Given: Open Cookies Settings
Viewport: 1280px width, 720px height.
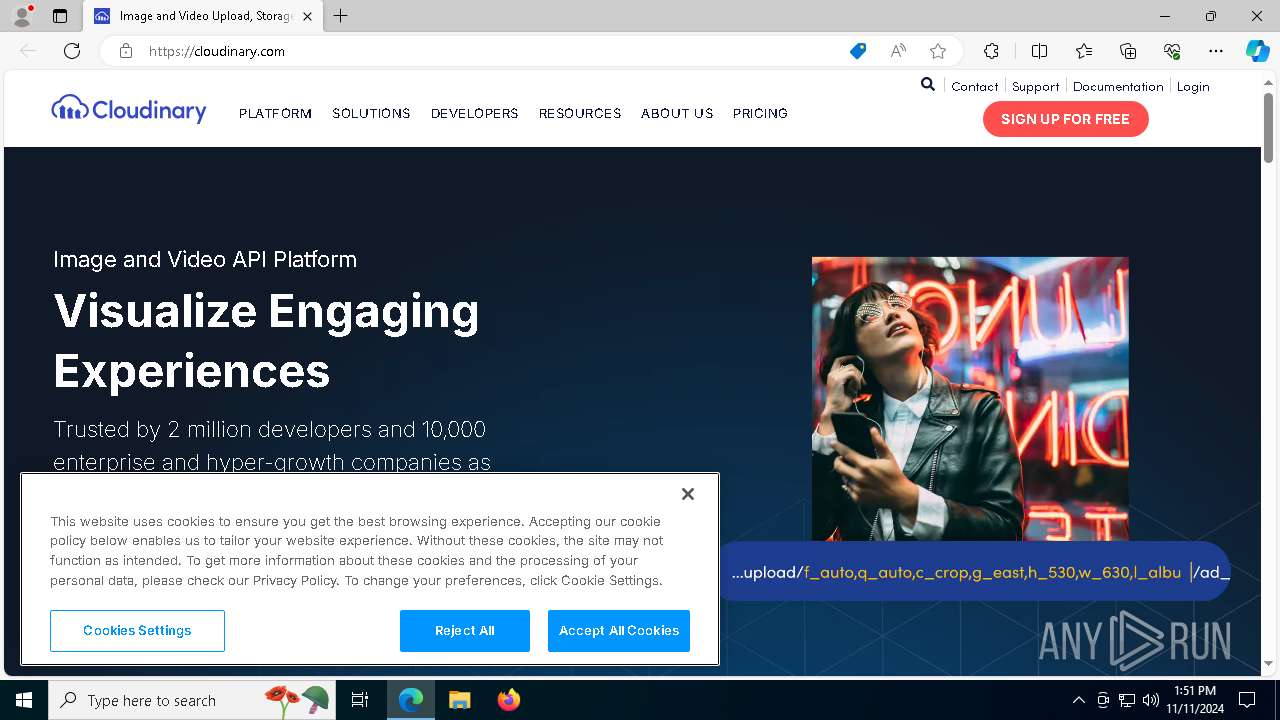Looking at the screenshot, I should [137, 631].
